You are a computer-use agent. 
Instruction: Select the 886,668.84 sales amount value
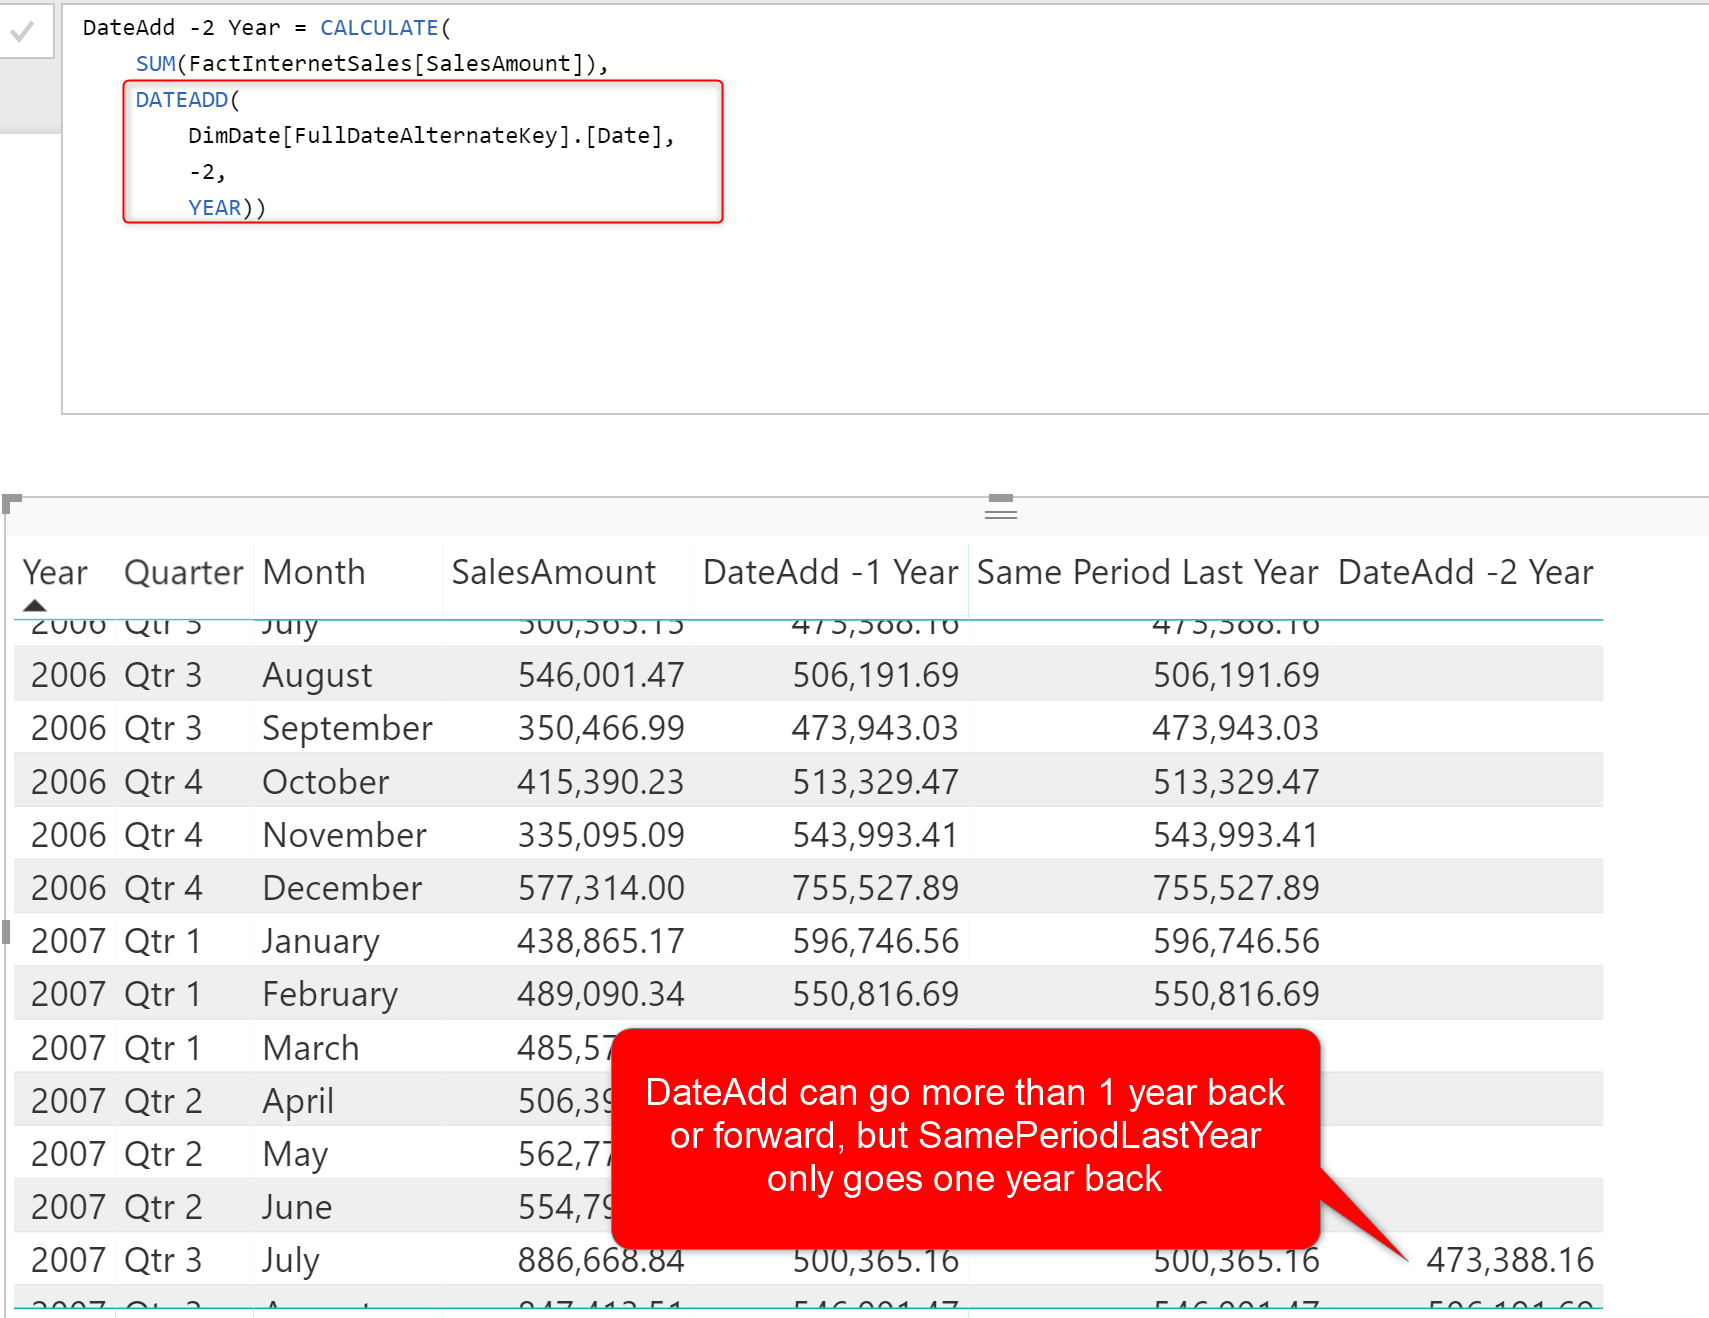601,1260
